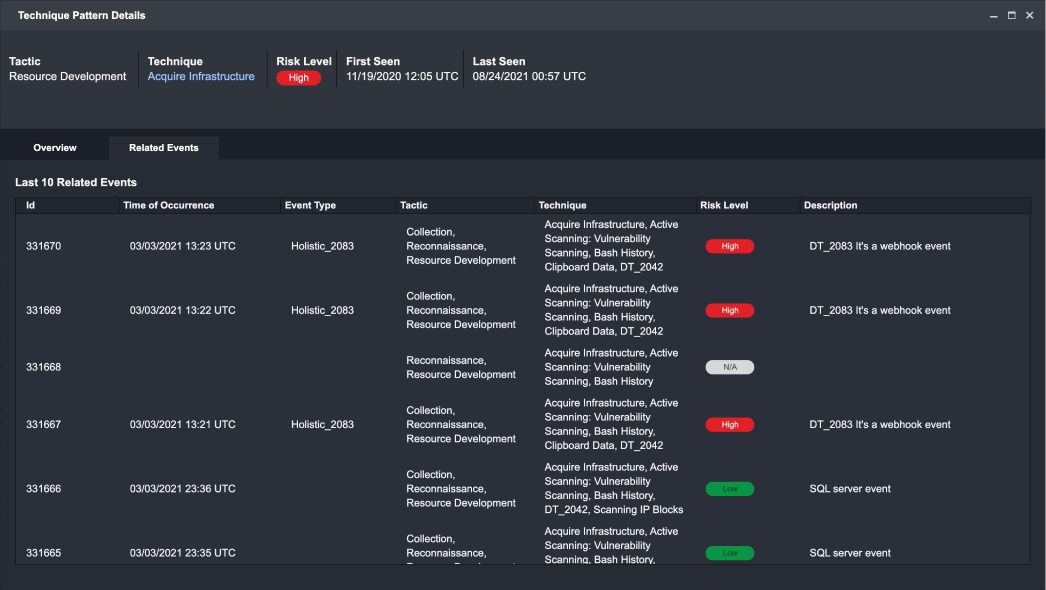Sort by the Tactic column header
This screenshot has height=590, width=1046.
point(414,206)
